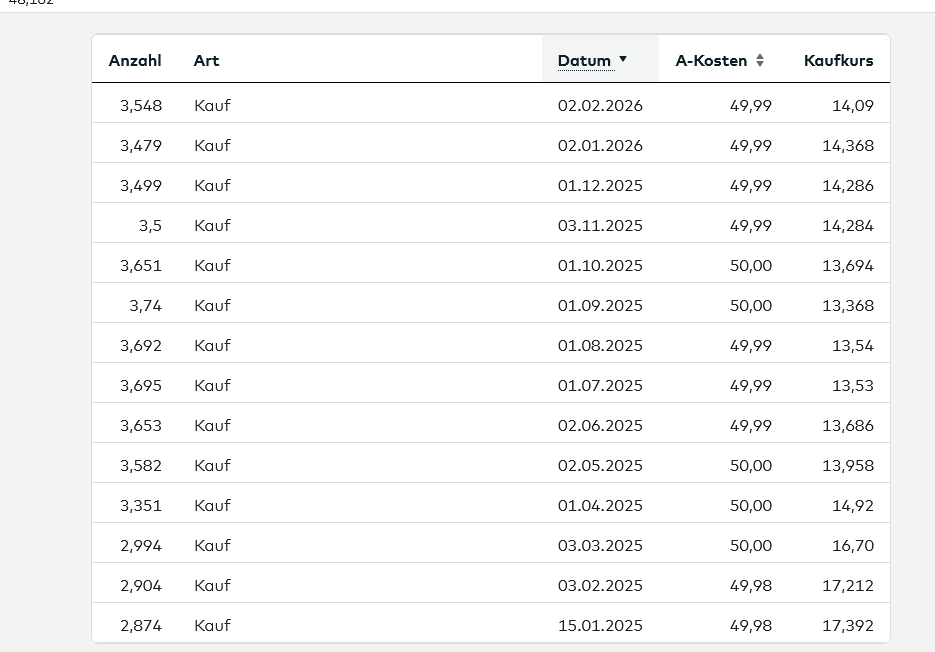Click quantity value 3,548
935x652 pixels.
tap(141, 106)
